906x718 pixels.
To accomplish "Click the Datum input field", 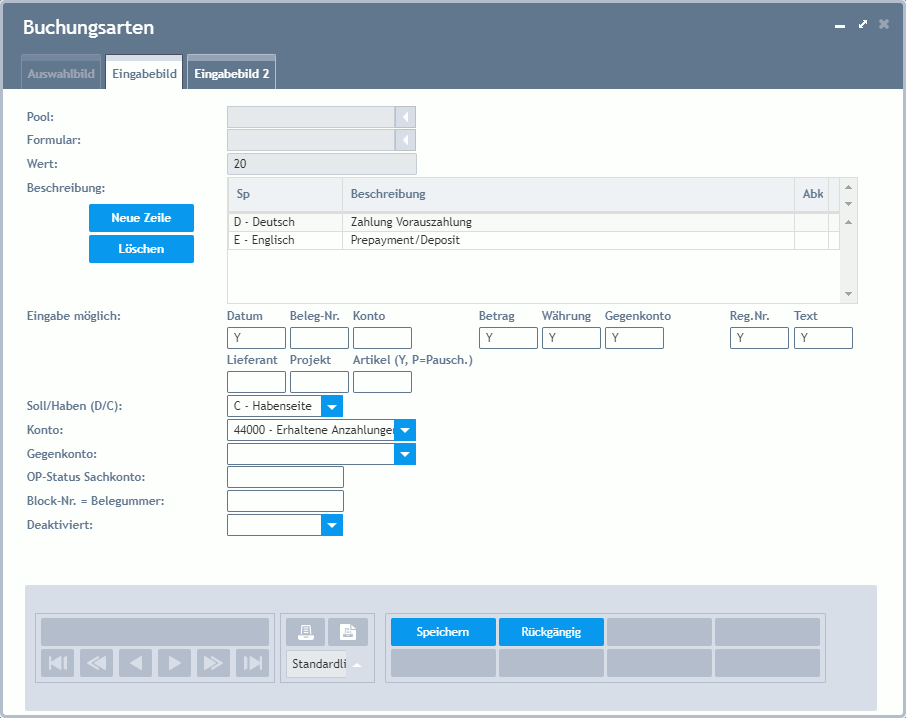I will (x=257, y=338).
